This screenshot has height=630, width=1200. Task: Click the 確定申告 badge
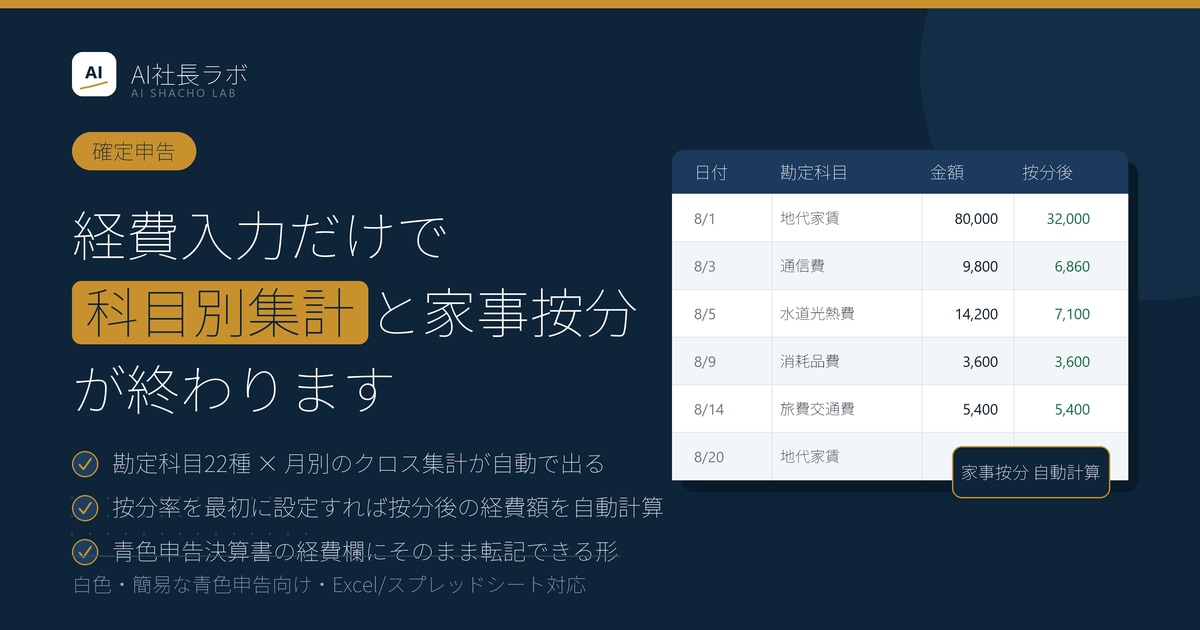tap(134, 152)
